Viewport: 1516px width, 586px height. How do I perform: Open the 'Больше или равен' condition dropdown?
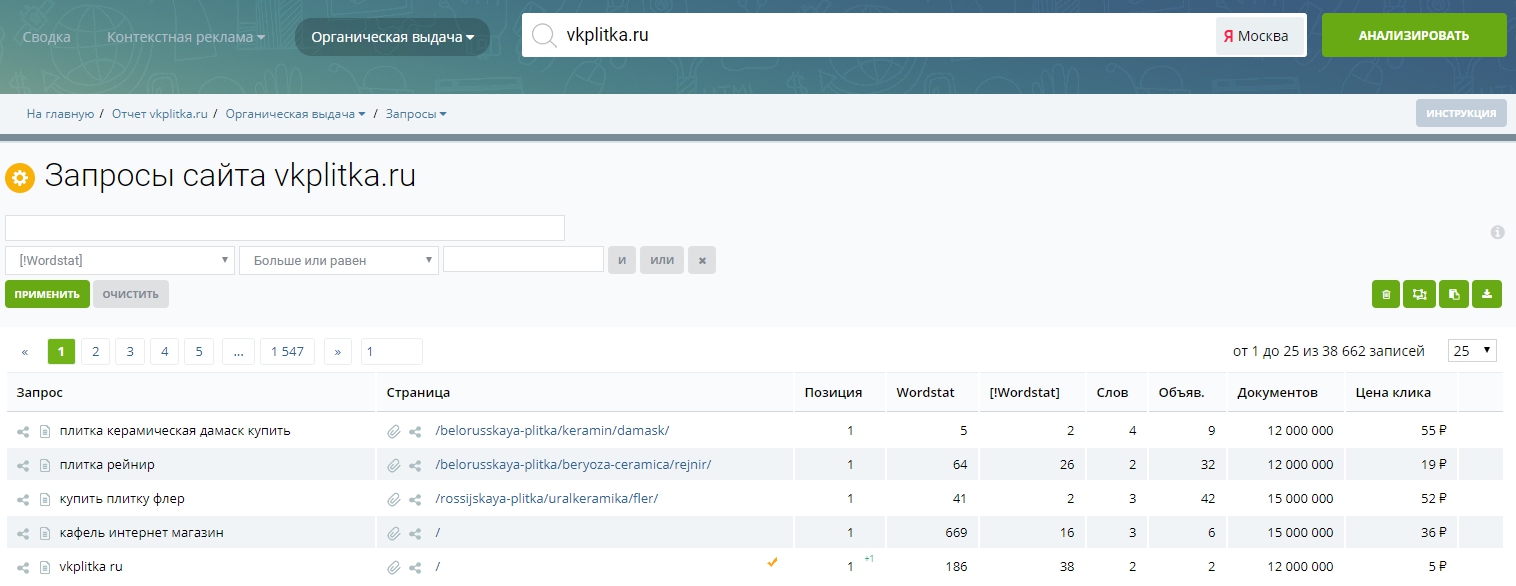pyautogui.click(x=339, y=260)
